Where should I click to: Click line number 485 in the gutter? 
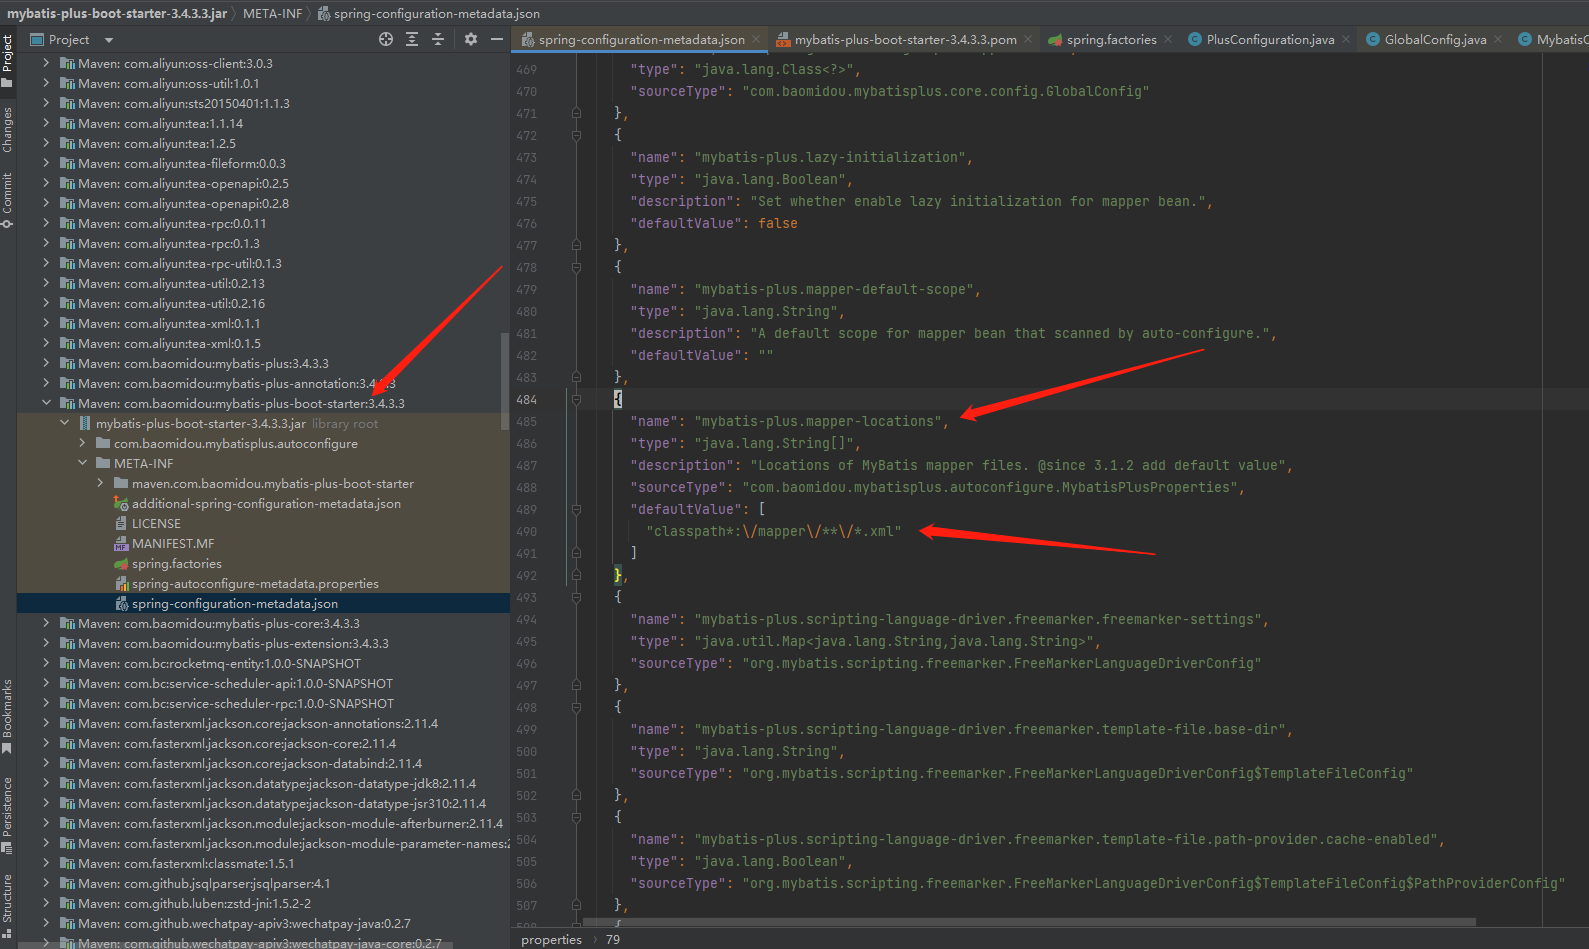click(527, 421)
